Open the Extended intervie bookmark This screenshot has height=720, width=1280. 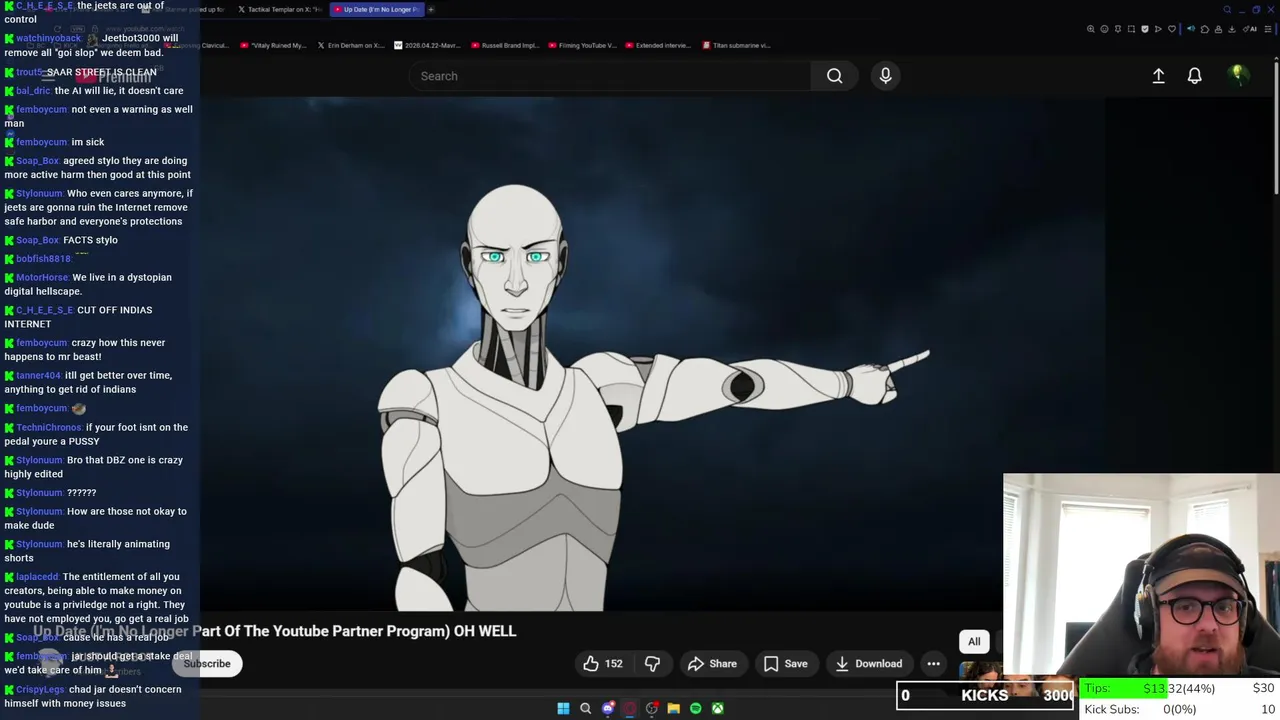pos(660,45)
